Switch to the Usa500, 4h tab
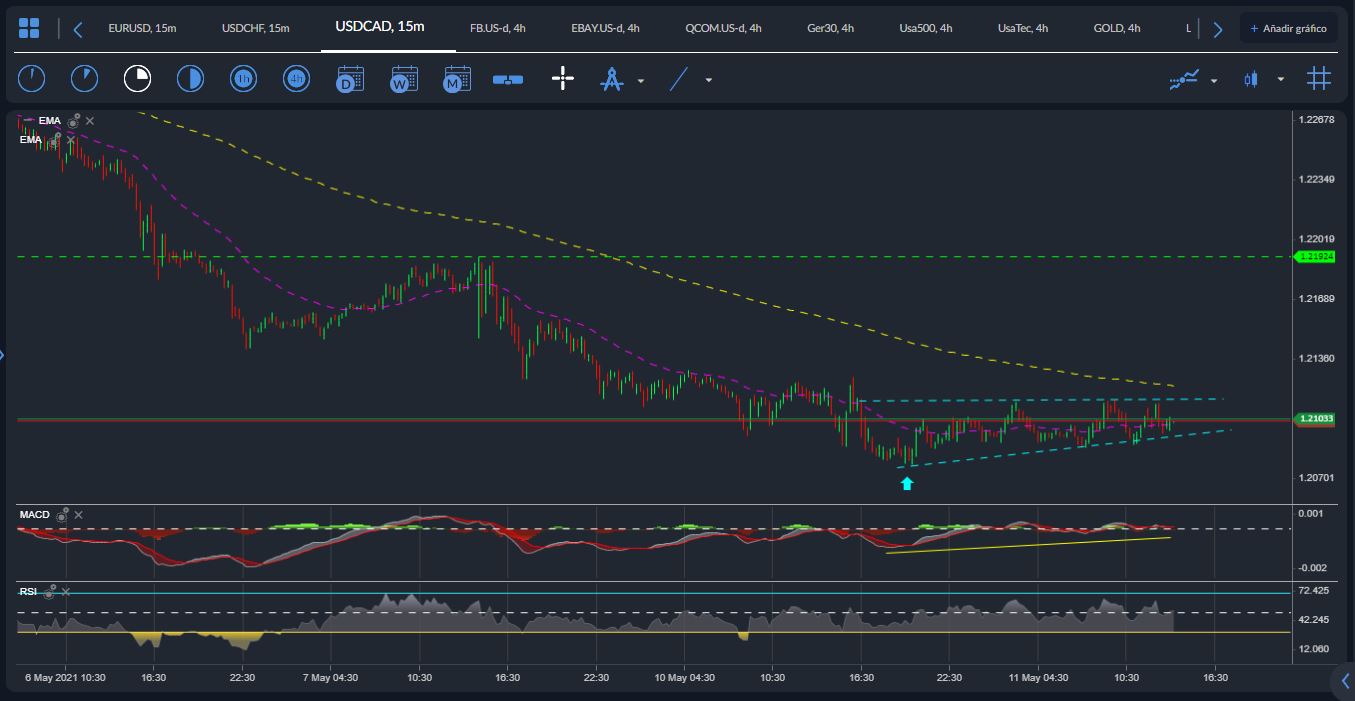Viewport: 1355px width, 701px height. pyautogui.click(x=925, y=28)
